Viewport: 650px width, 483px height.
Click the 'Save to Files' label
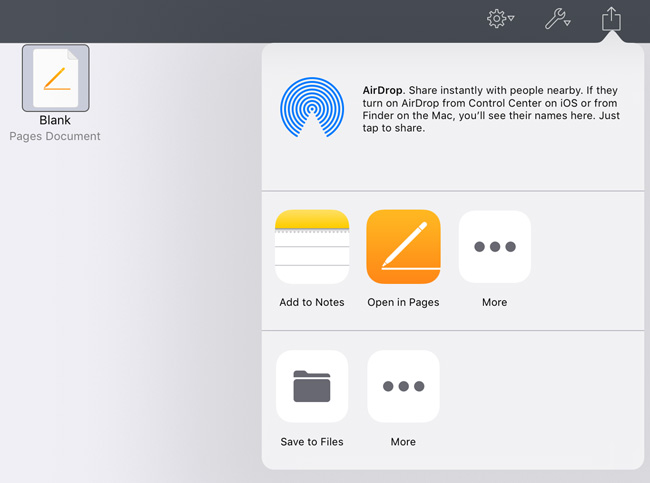tap(312, 442)
